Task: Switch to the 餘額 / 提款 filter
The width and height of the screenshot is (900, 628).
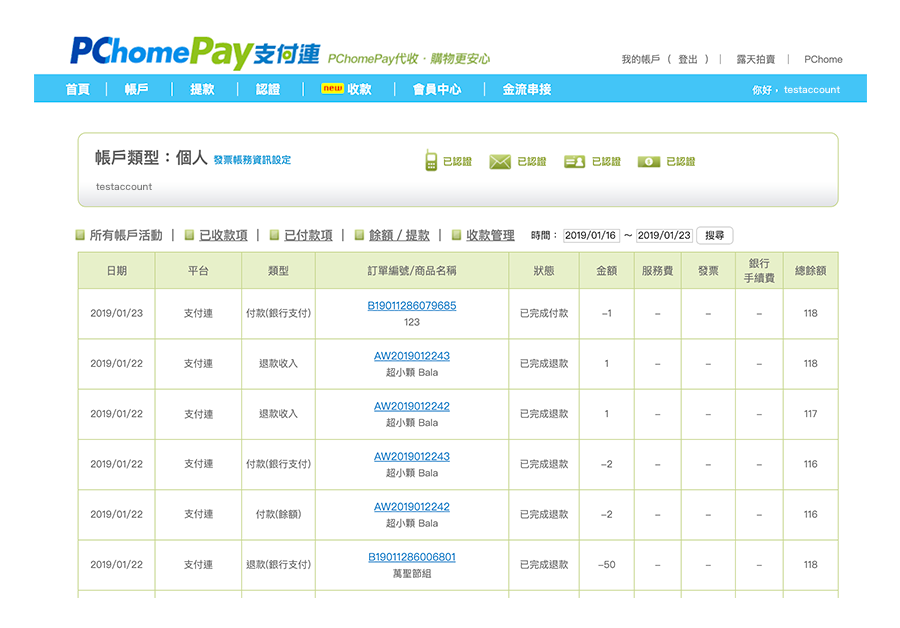Action: click(399, 236)
